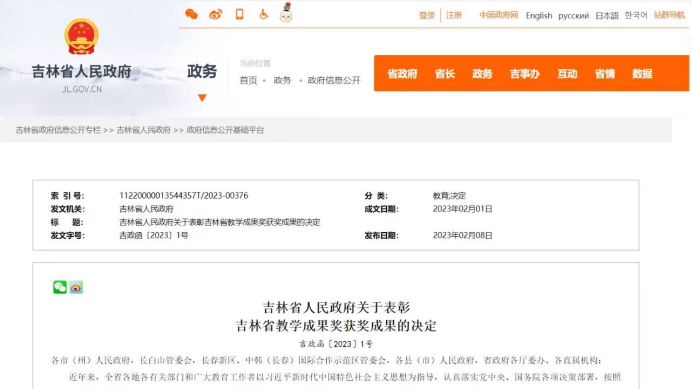The width and height of the screenshot is (692, 390).
Task: Enable accessibility mode via wheelchair icon
Action: [263, 14]
